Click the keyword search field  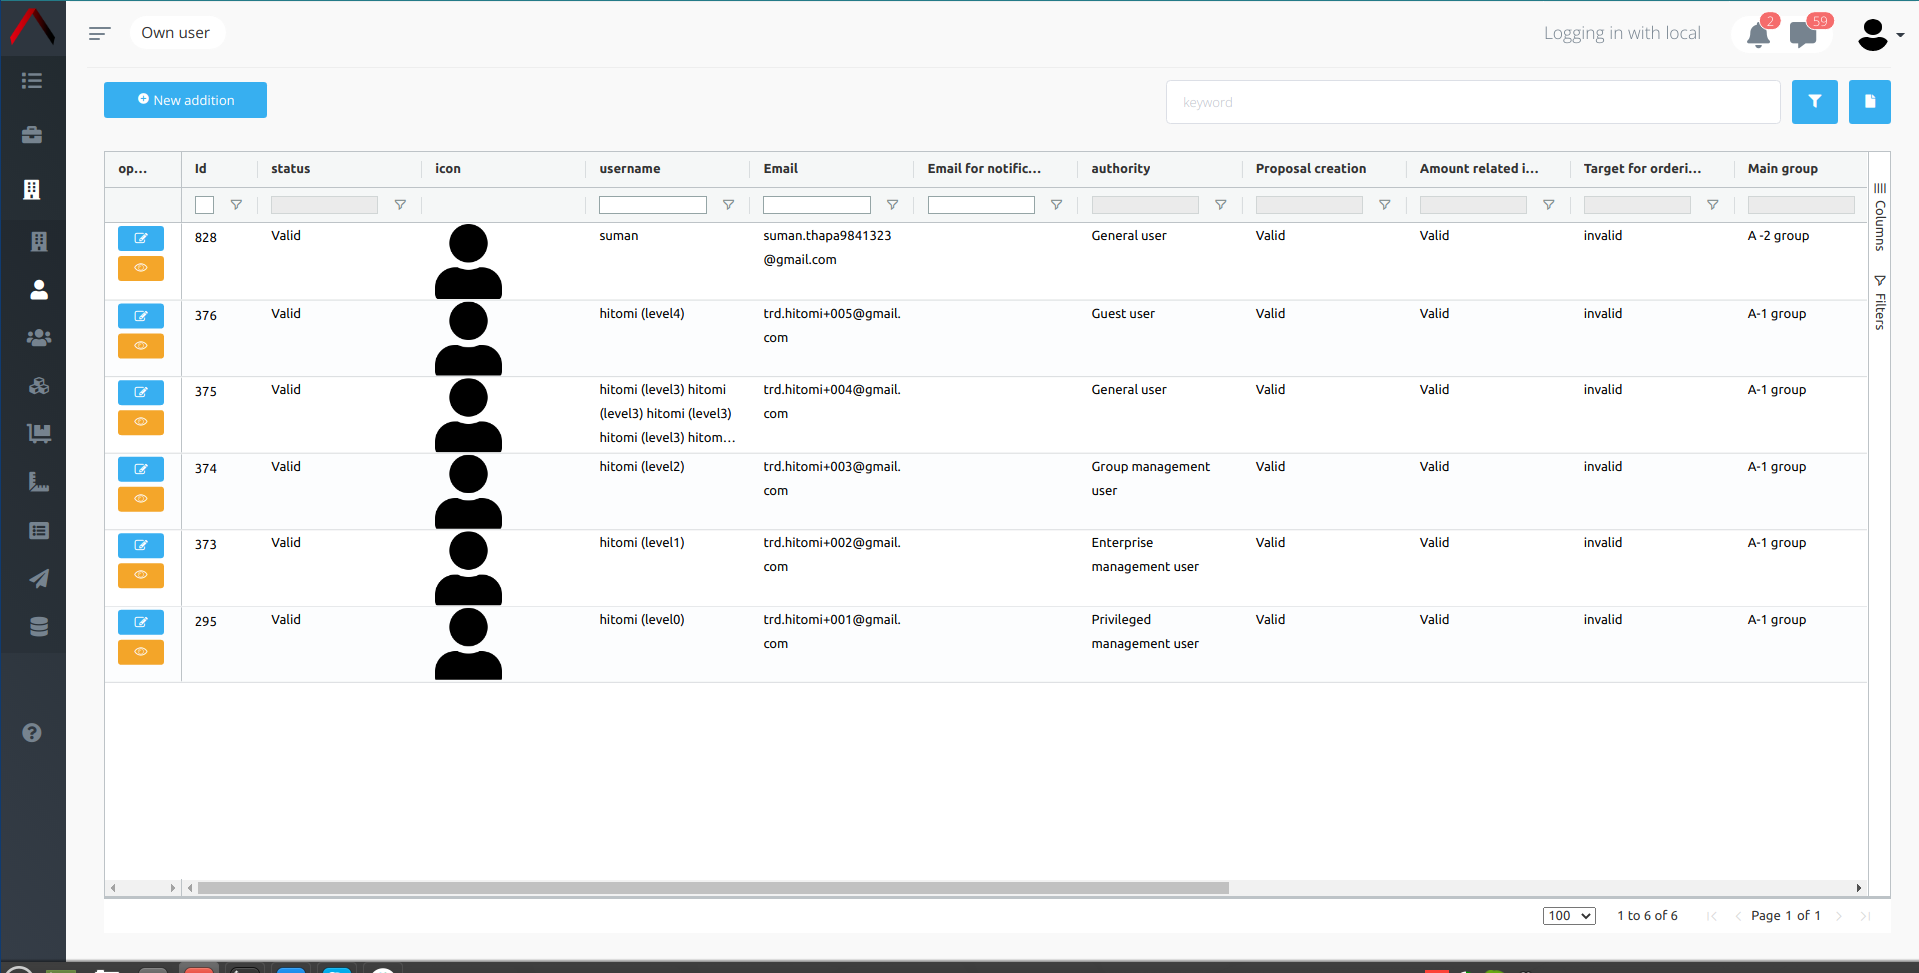tap(1472, 102)
